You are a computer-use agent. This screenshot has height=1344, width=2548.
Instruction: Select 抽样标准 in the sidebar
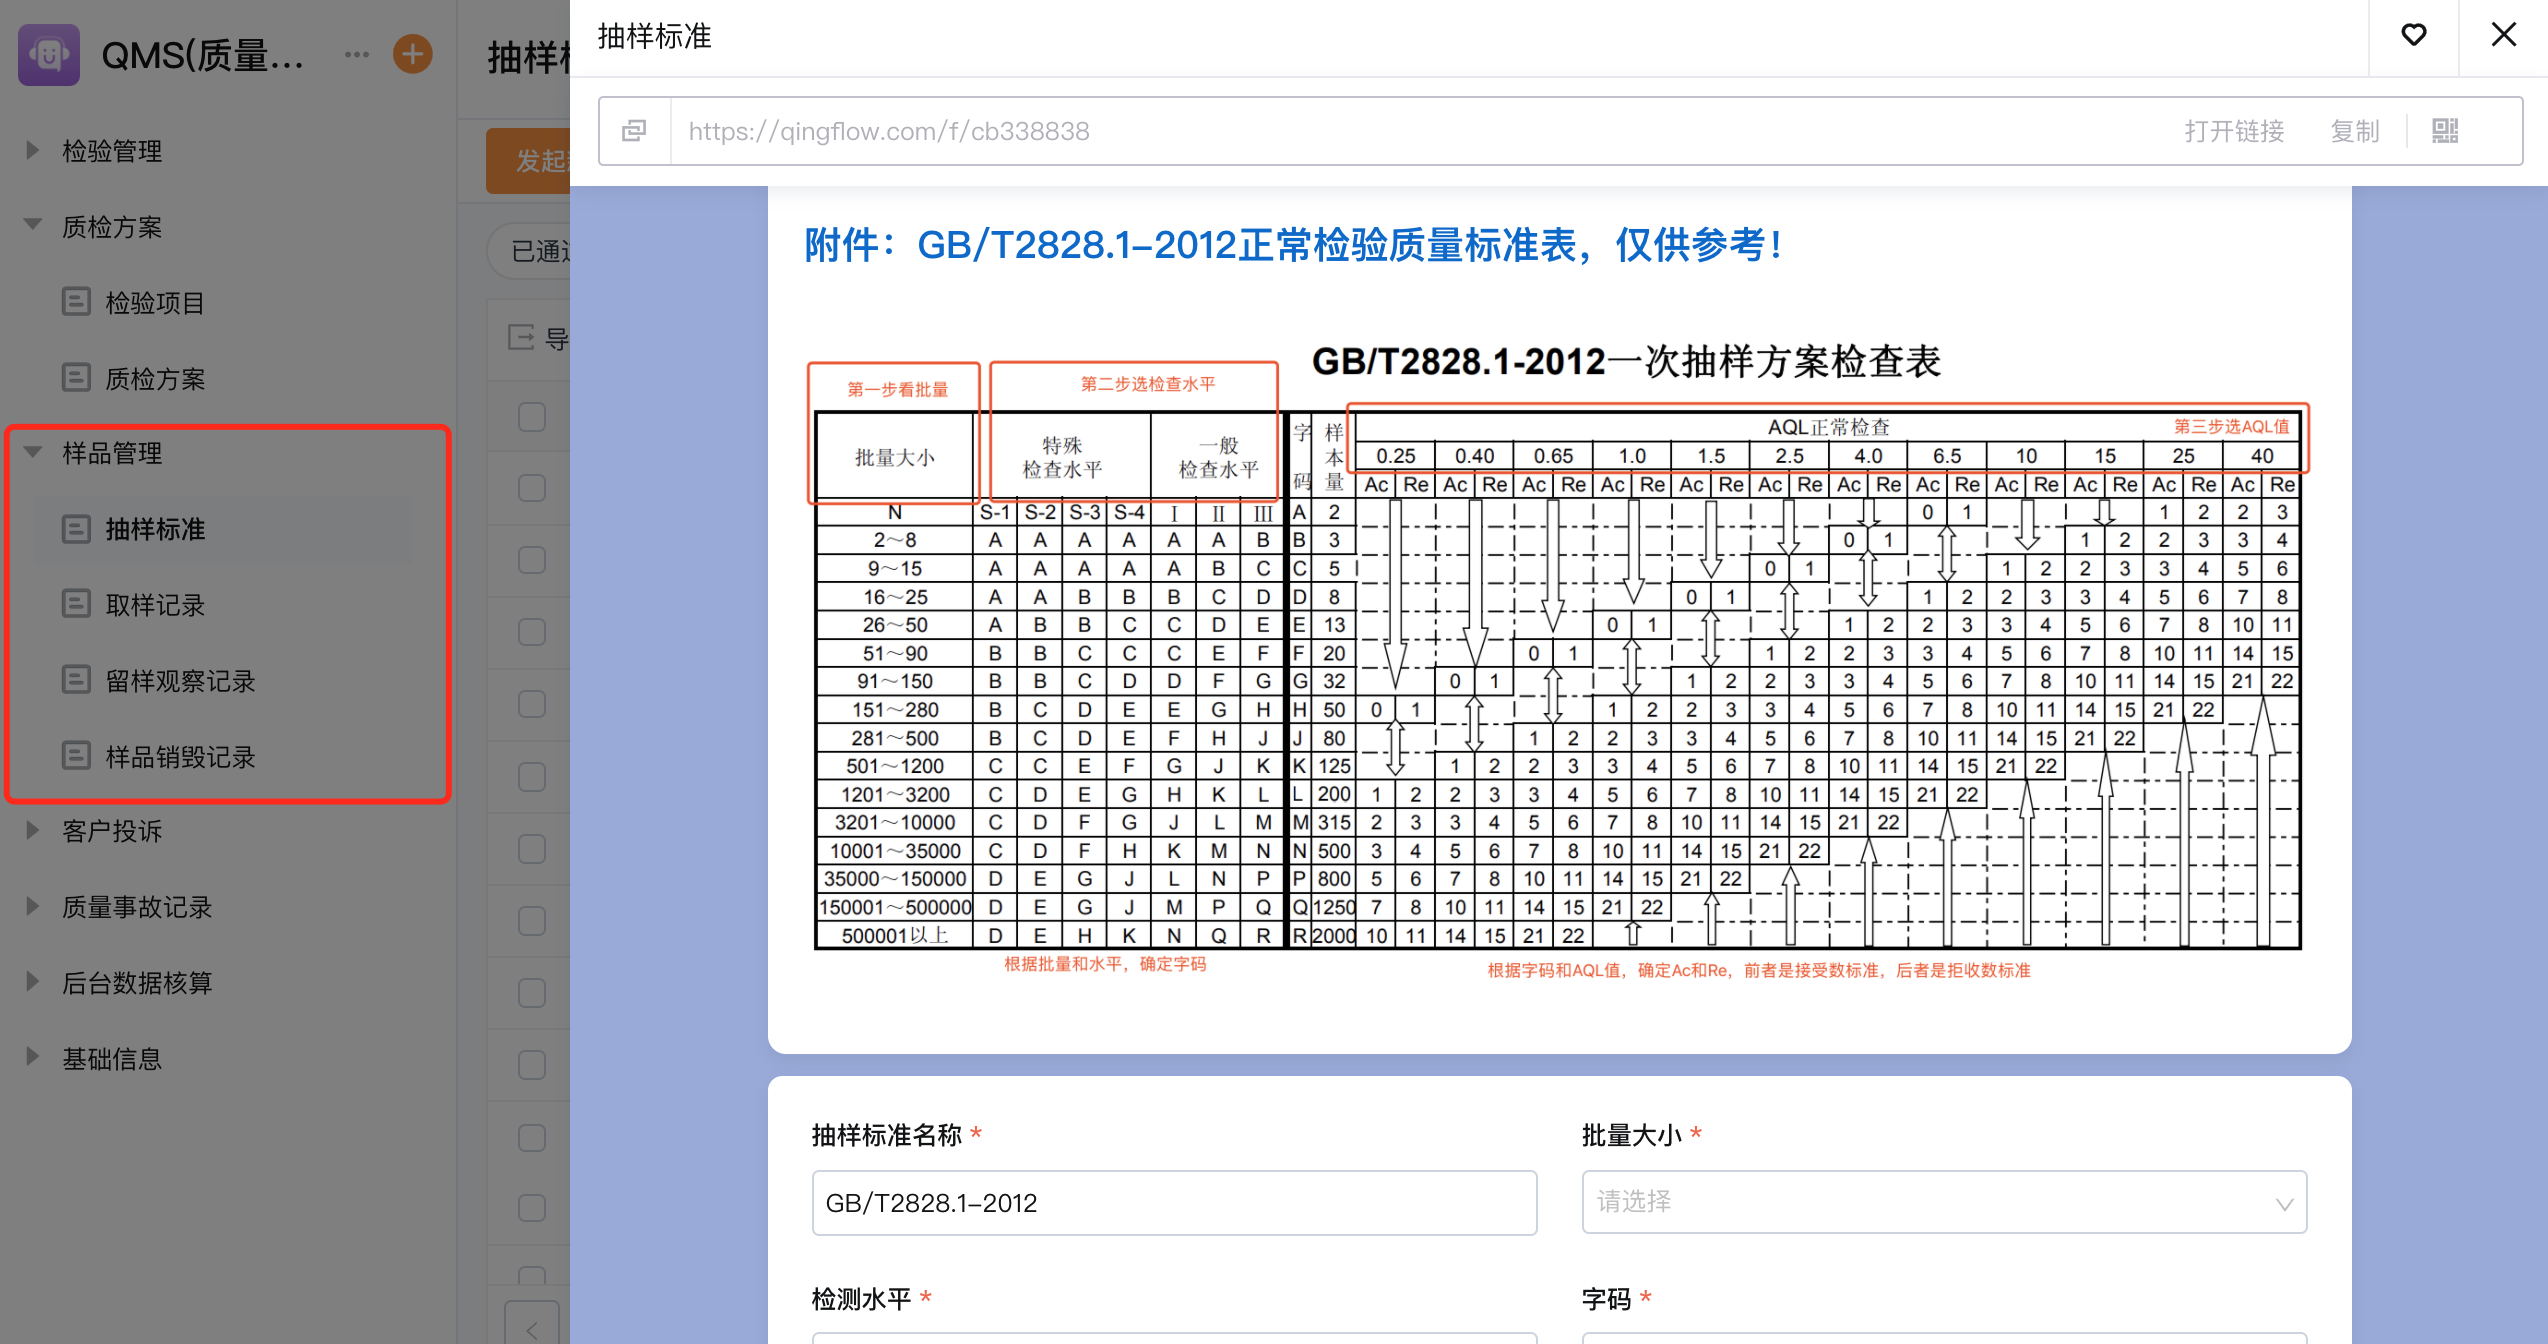click(155, 529)
